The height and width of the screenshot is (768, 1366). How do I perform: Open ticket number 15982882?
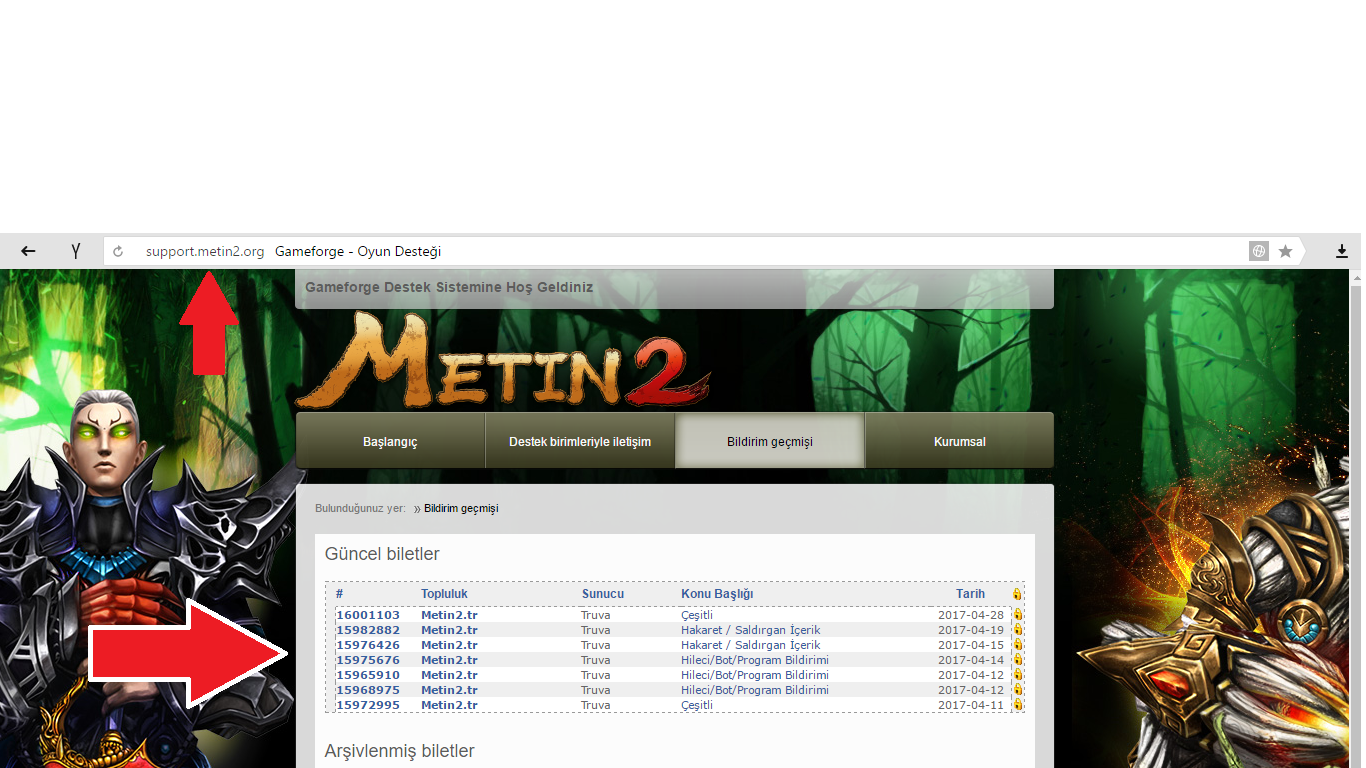[x=368, y=630]
